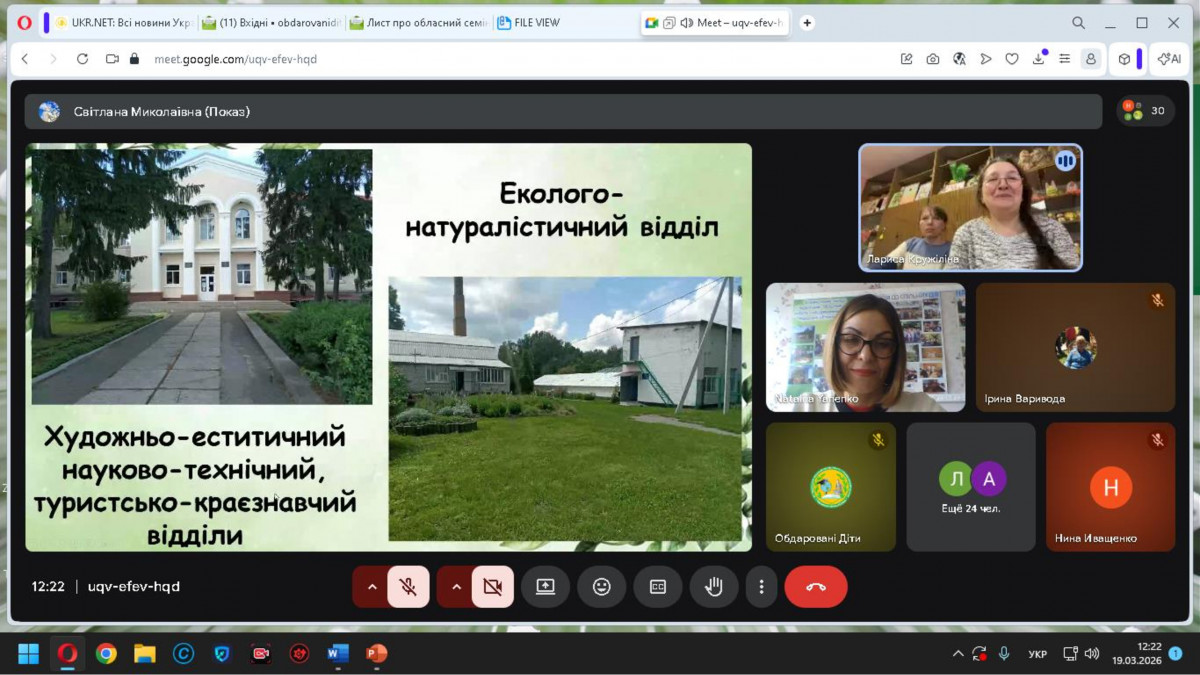Click the Aria AI button in Opera
This screenshot has height=675, width=1200.
pyautogui.click(x=1169, y=59)
